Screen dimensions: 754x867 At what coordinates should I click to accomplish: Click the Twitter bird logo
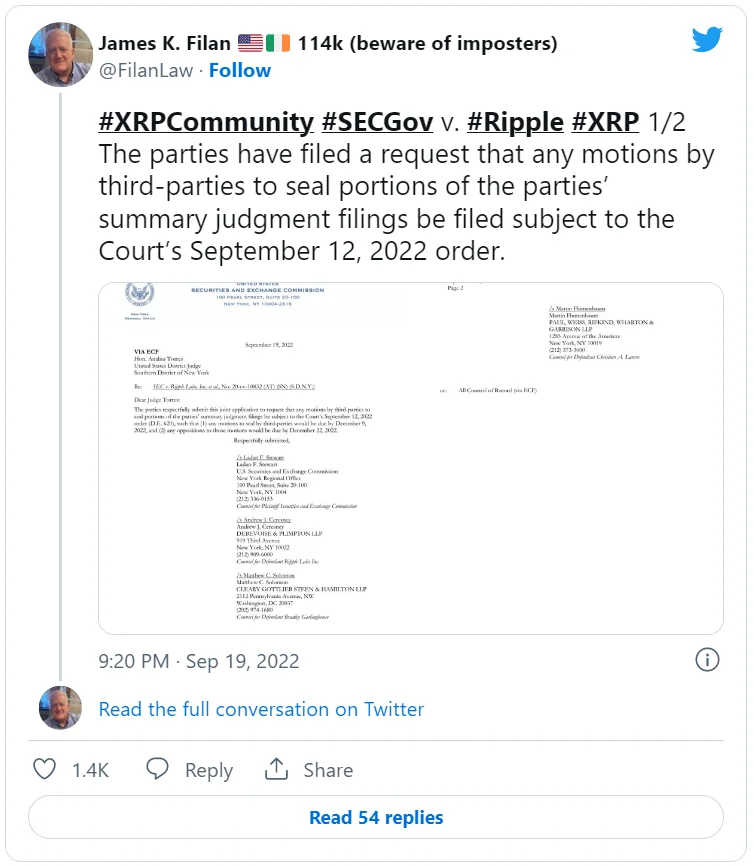click(x=707, y=40)
